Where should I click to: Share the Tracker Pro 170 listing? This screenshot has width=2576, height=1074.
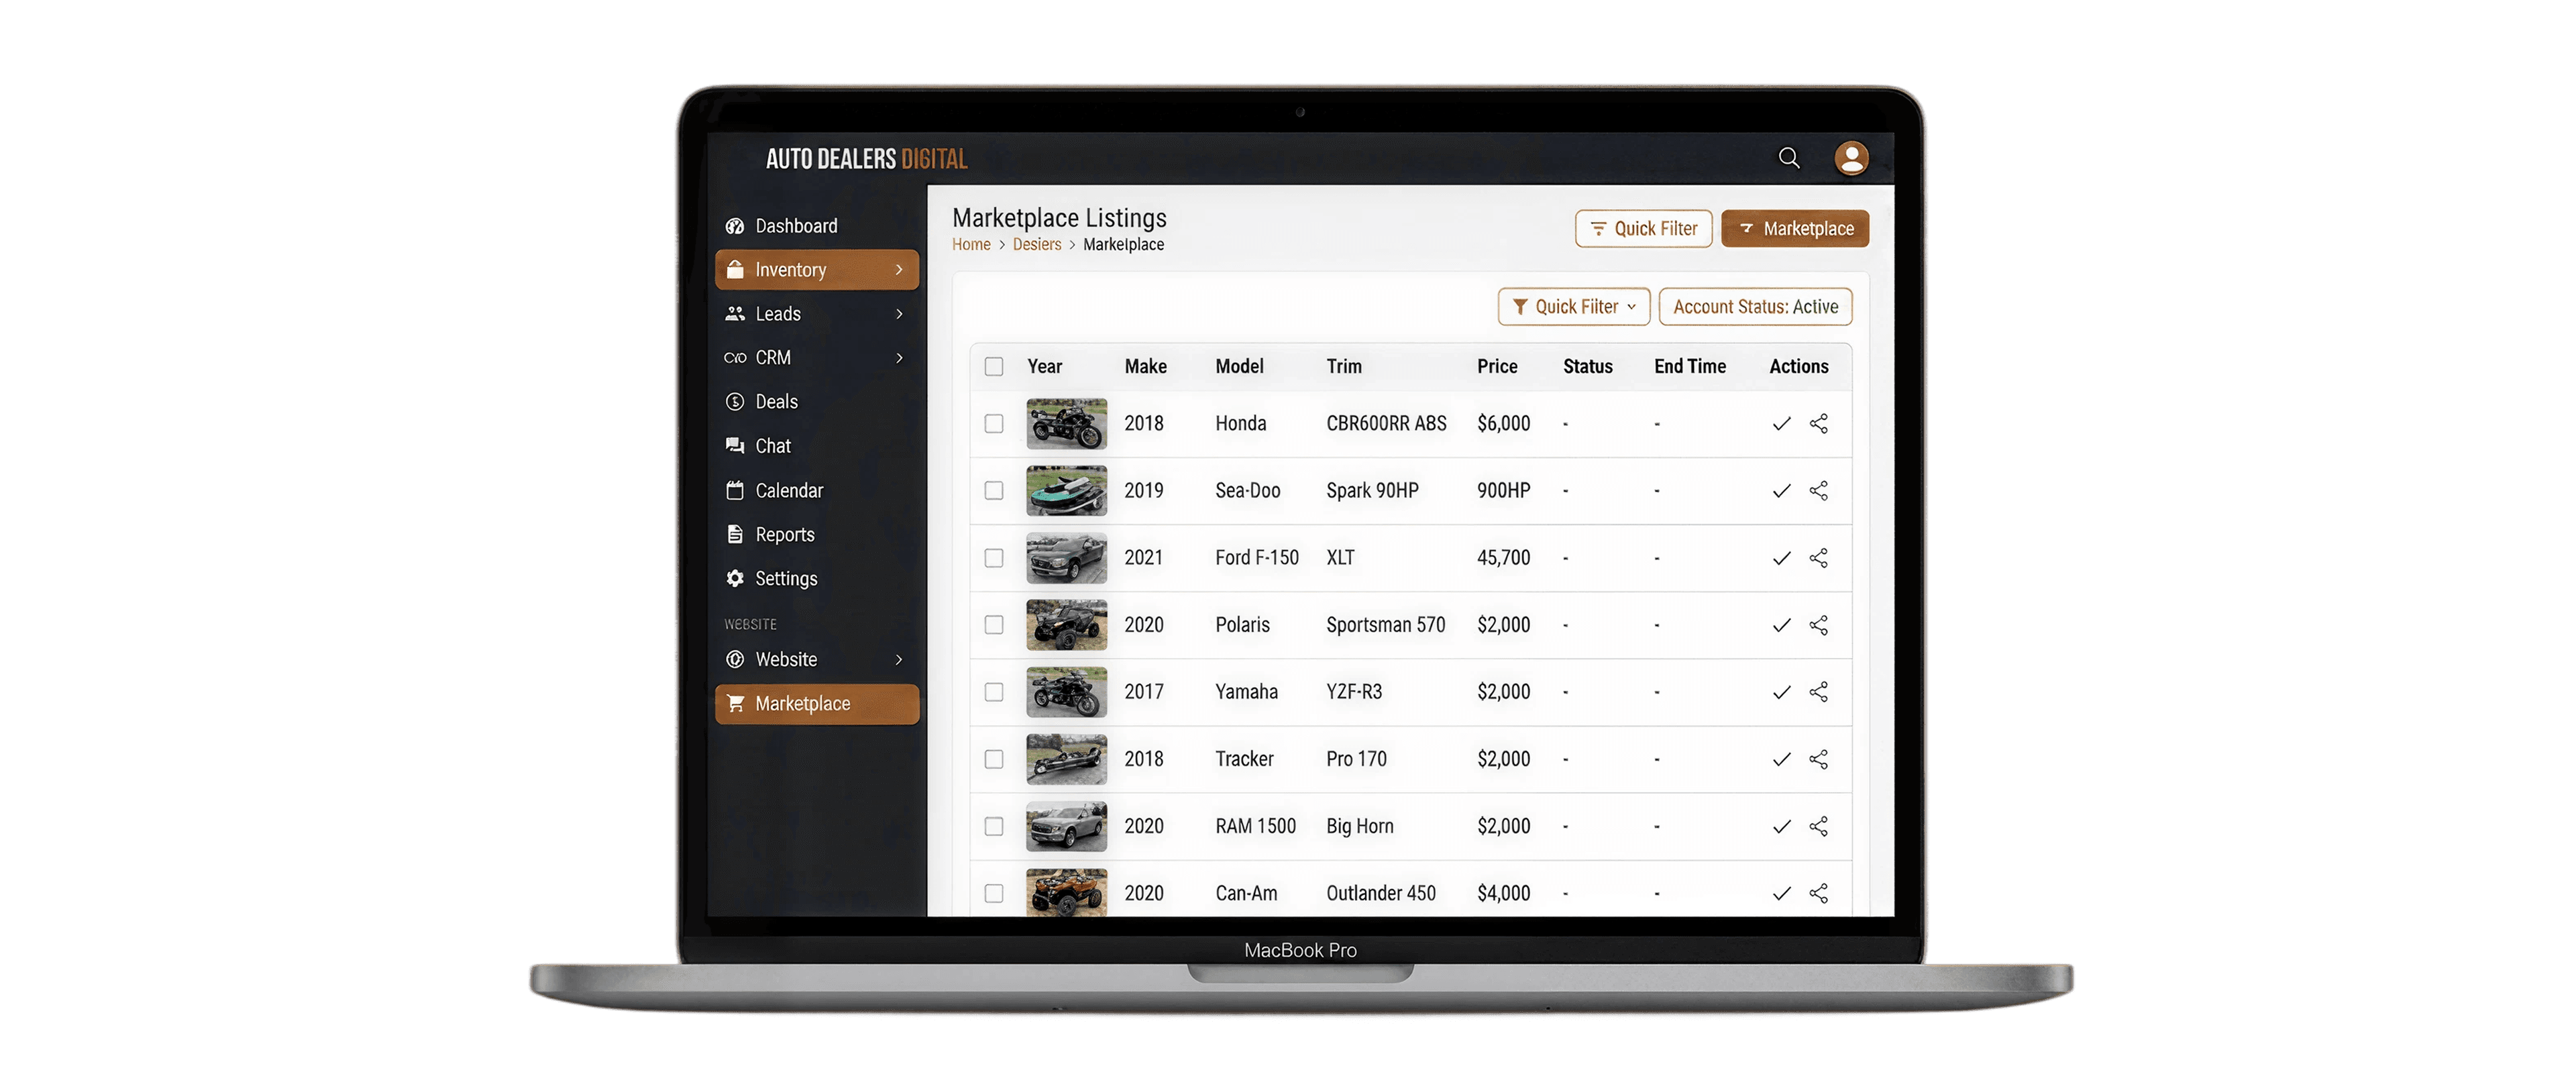[1819, 759]
